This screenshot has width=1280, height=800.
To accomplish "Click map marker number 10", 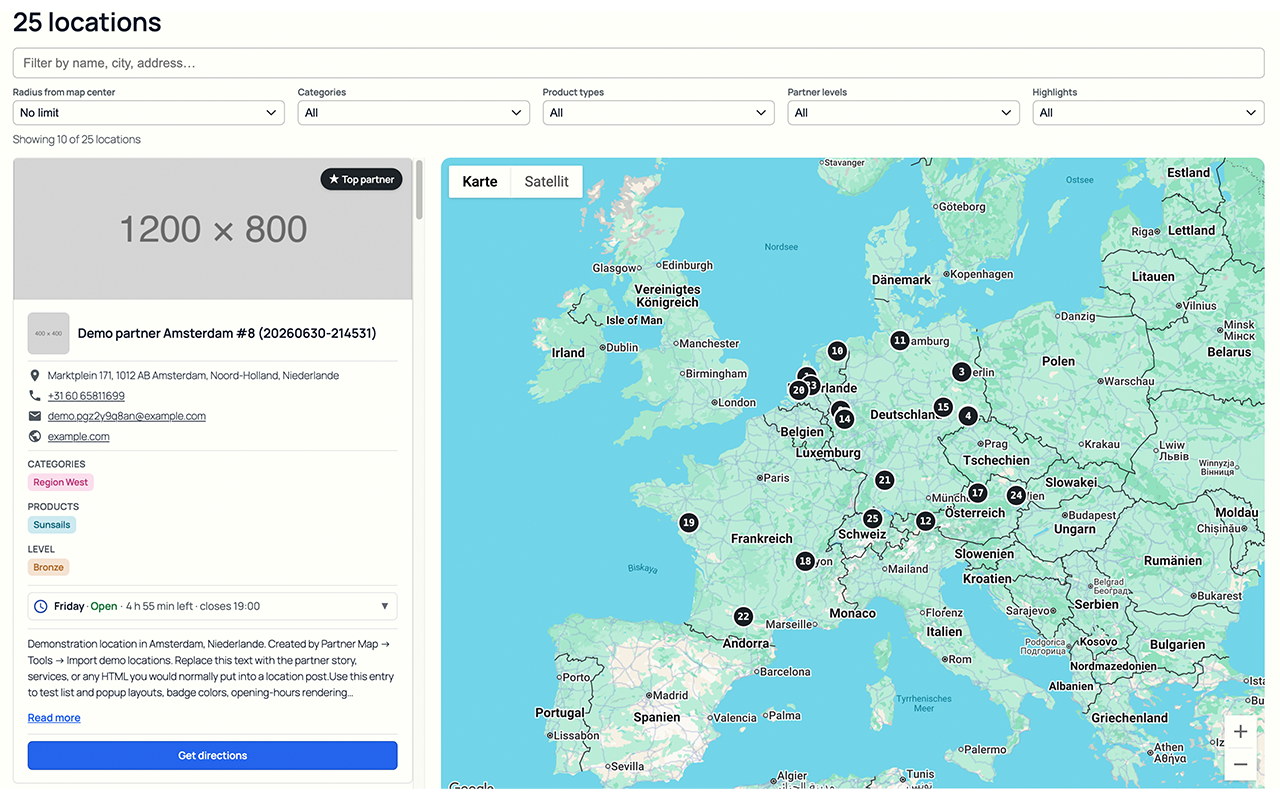I will tap(837, 351).
